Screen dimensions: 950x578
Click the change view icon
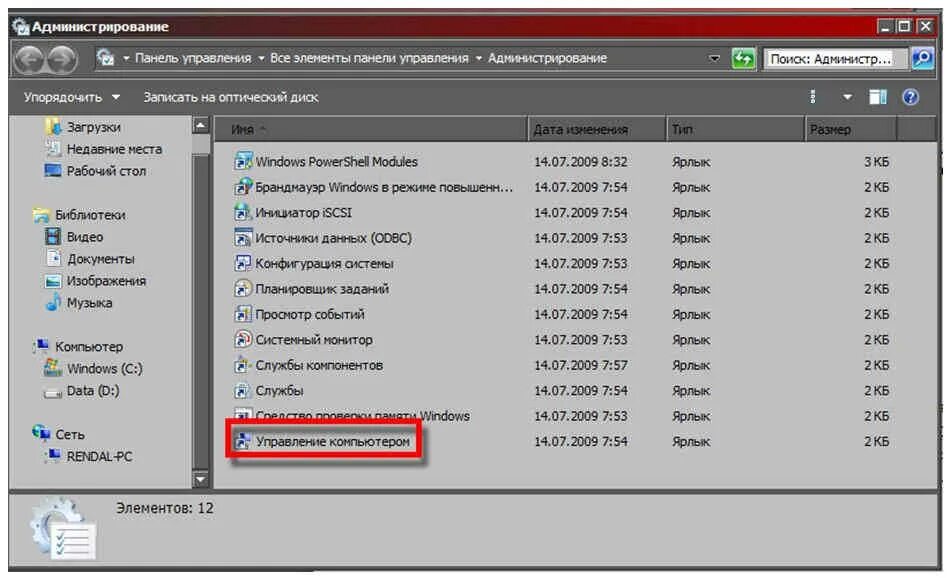pyautogui.click(x=813, y=97)
